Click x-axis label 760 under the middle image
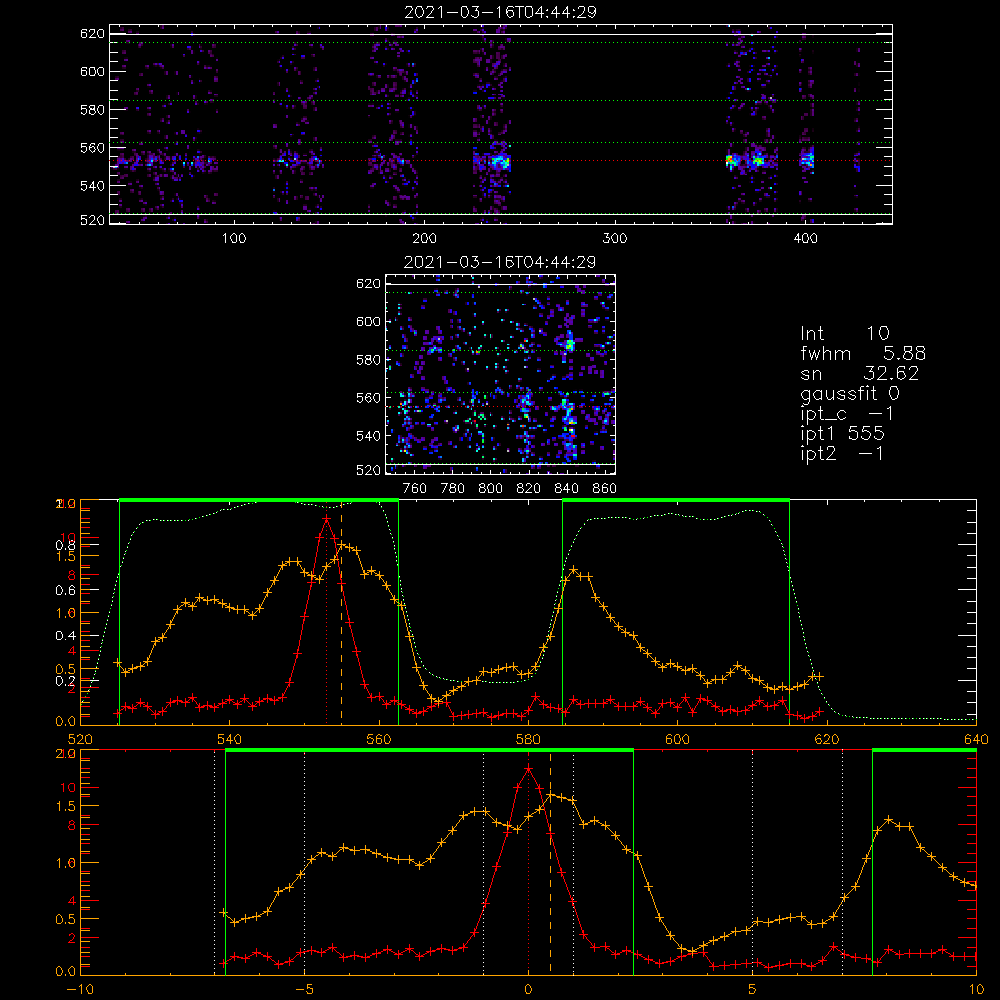This screenshot has height=1000, width=1000. [415, 489]
